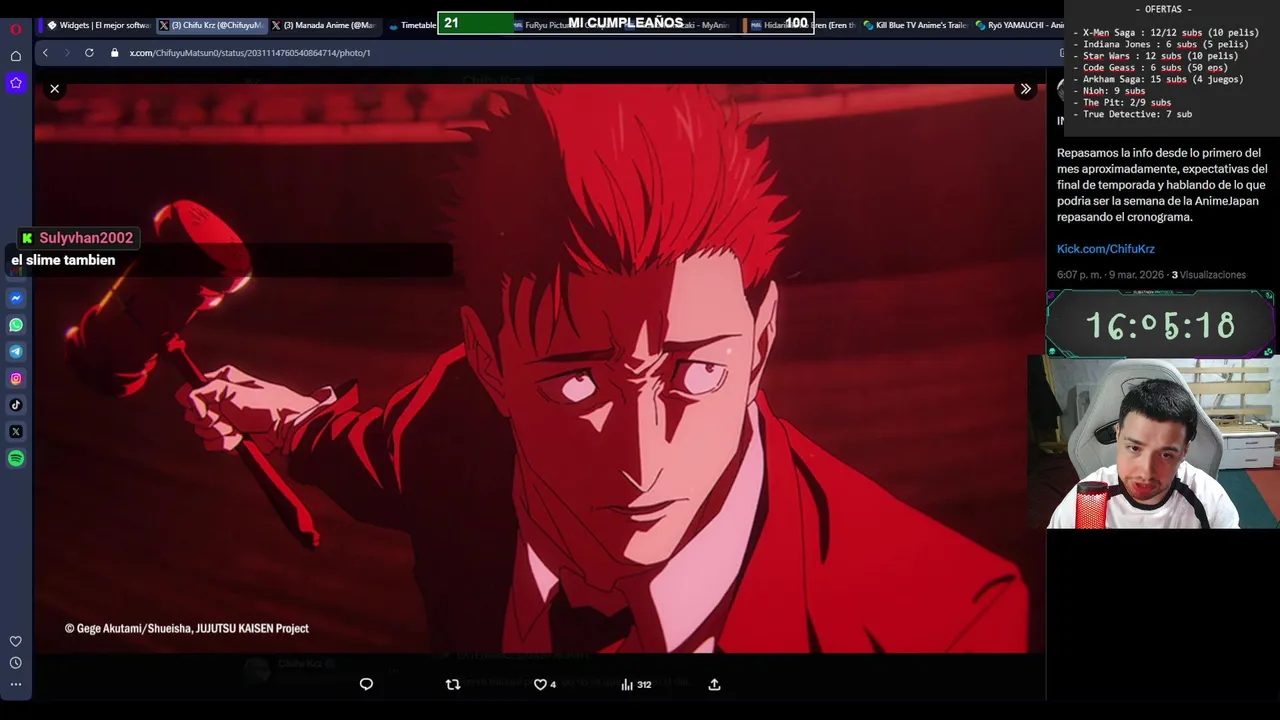Viewport: 1280px width, 720px height.
Task: Click the 'Repasamos la info' post text
Action: (x=1162, y=185)
